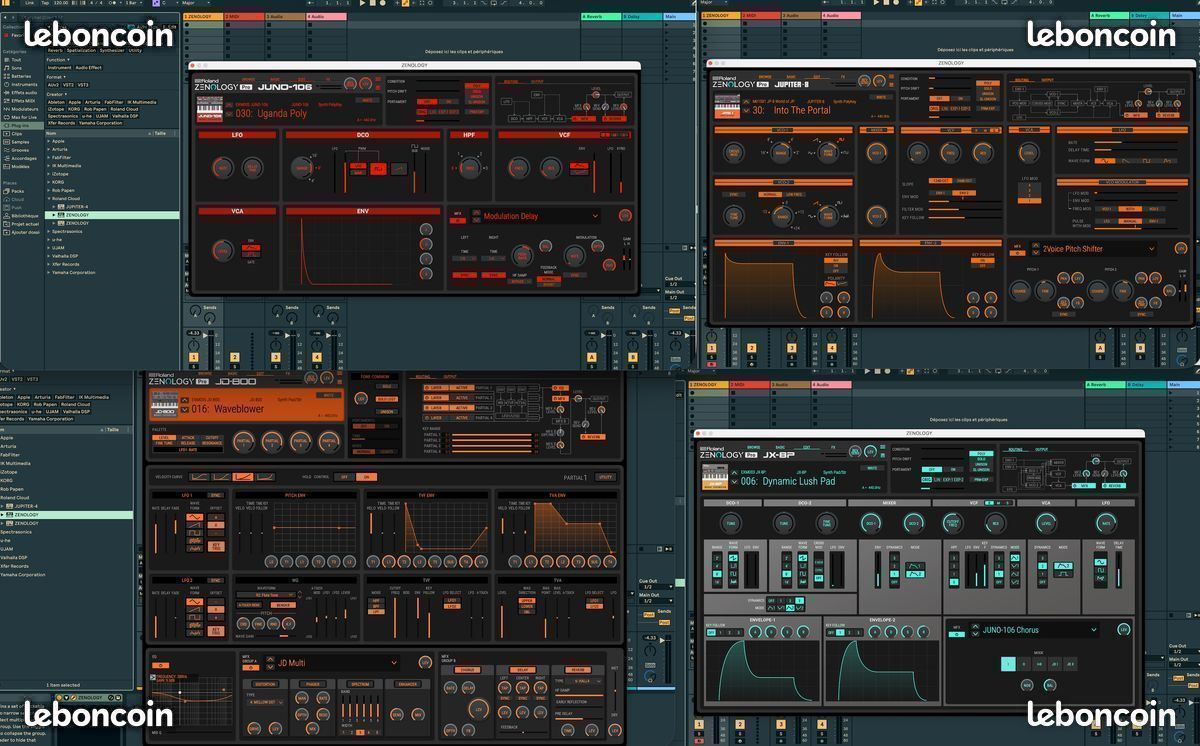Viewport: 1200px width, 746px height.
Task: Select the square LFO waveform in JUPITER-8
Action: coord(1147,160)
